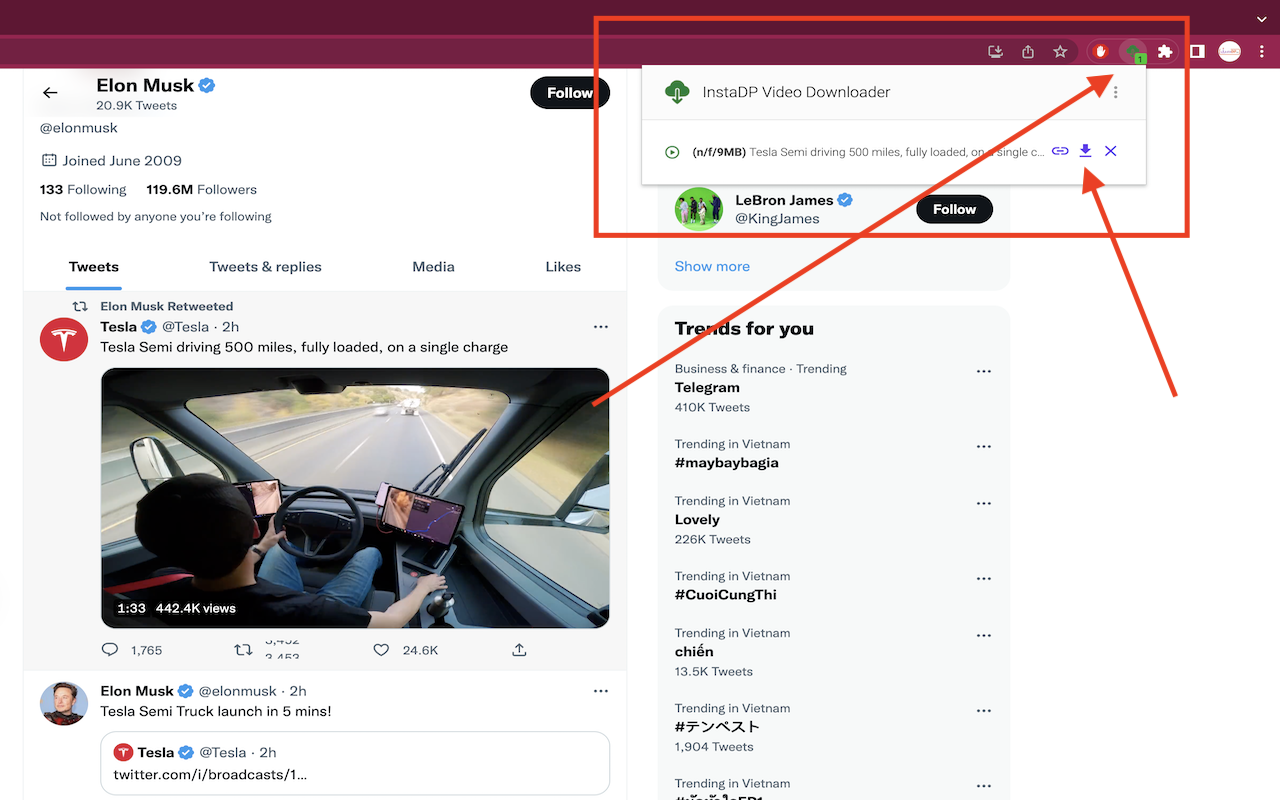Open options for the #maybaybagia trend
The image size is (1280, 800).
(x=984, y=446)
